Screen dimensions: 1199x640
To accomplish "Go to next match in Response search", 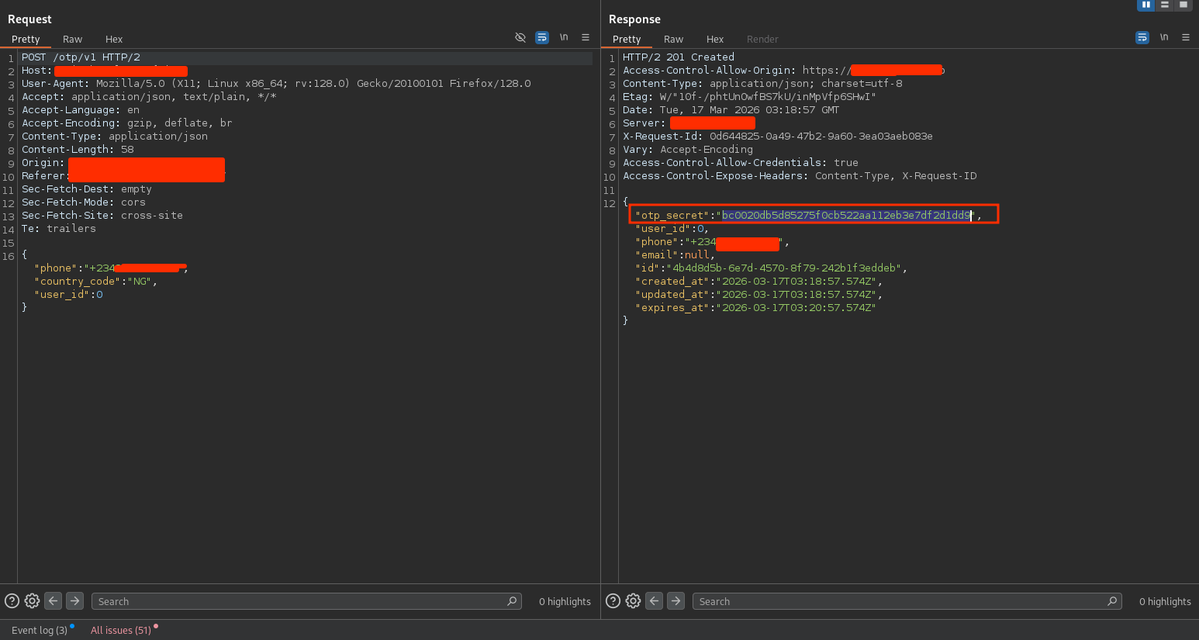I will (675, 601).
